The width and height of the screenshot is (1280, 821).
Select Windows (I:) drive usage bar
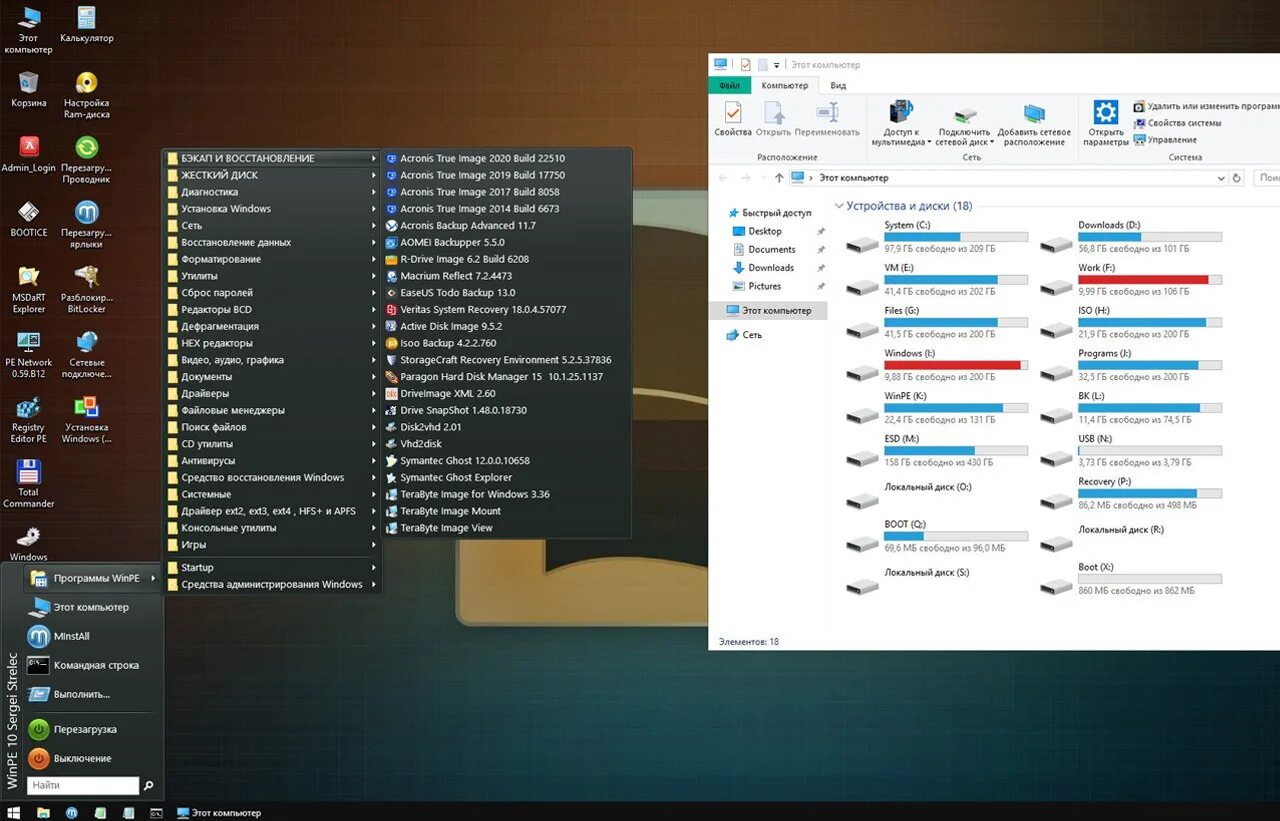[x=955, y=365]
